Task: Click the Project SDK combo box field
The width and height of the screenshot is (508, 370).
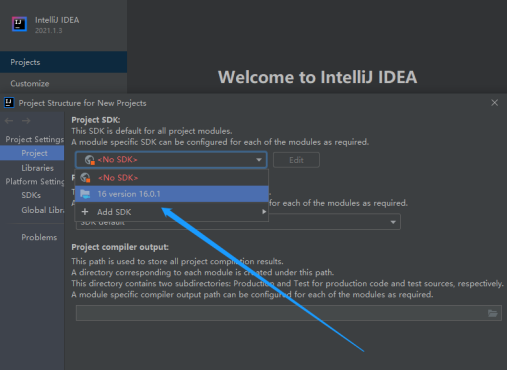Action: point(171,160)
